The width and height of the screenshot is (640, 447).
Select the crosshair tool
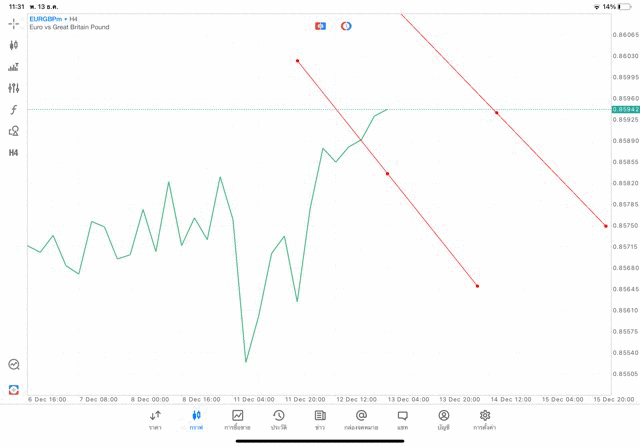click(x=14, y=23)
